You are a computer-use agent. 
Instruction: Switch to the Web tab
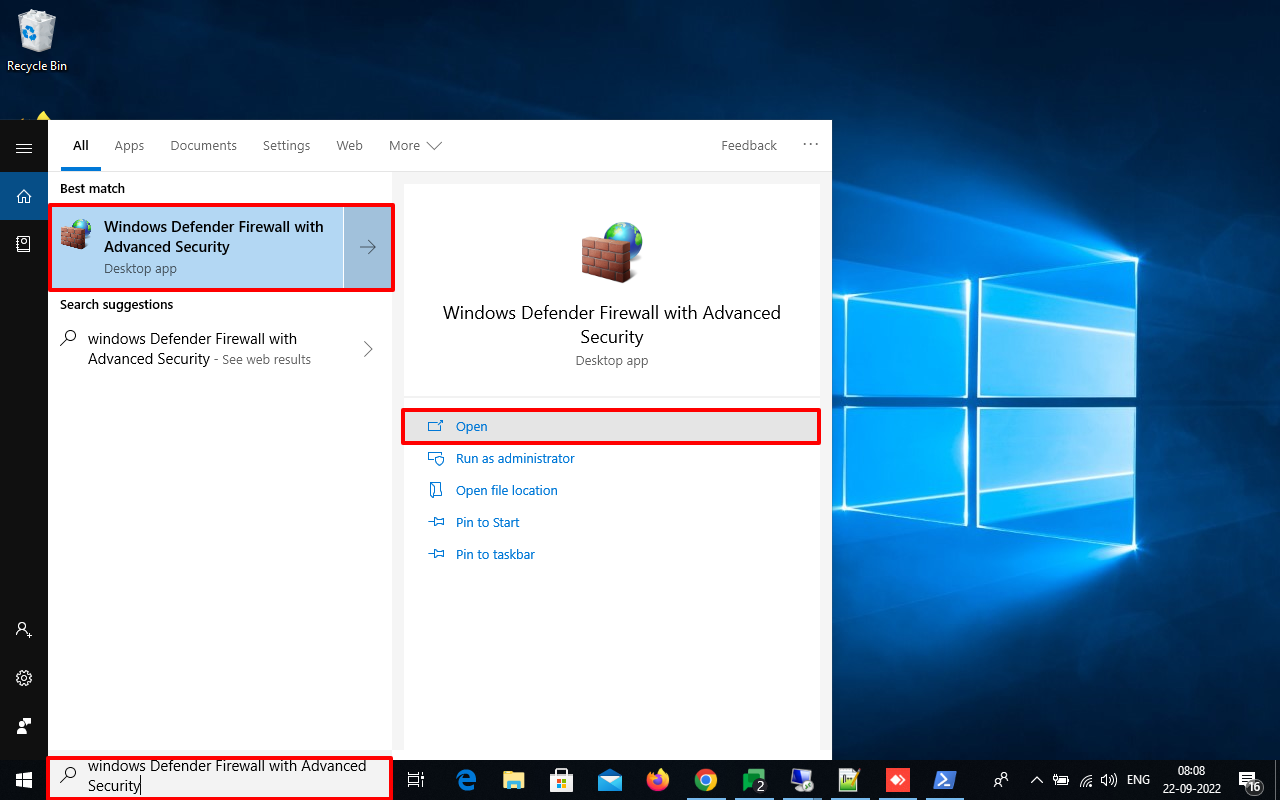349,145
